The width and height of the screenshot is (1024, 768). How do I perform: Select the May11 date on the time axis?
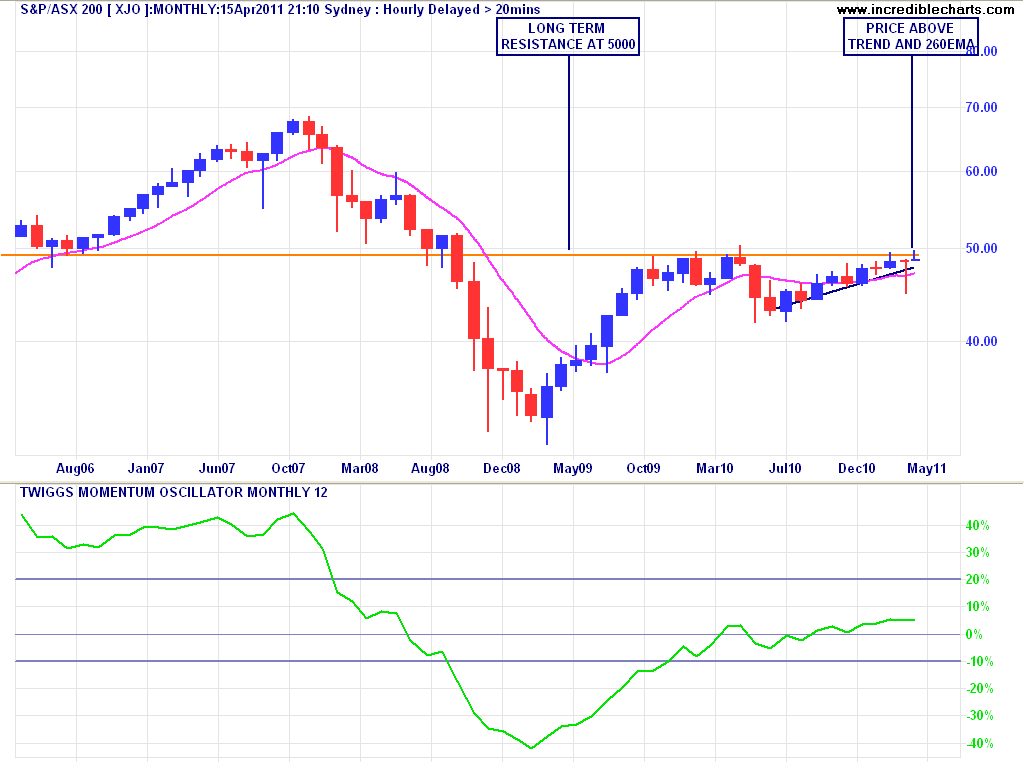coord(927,468)
